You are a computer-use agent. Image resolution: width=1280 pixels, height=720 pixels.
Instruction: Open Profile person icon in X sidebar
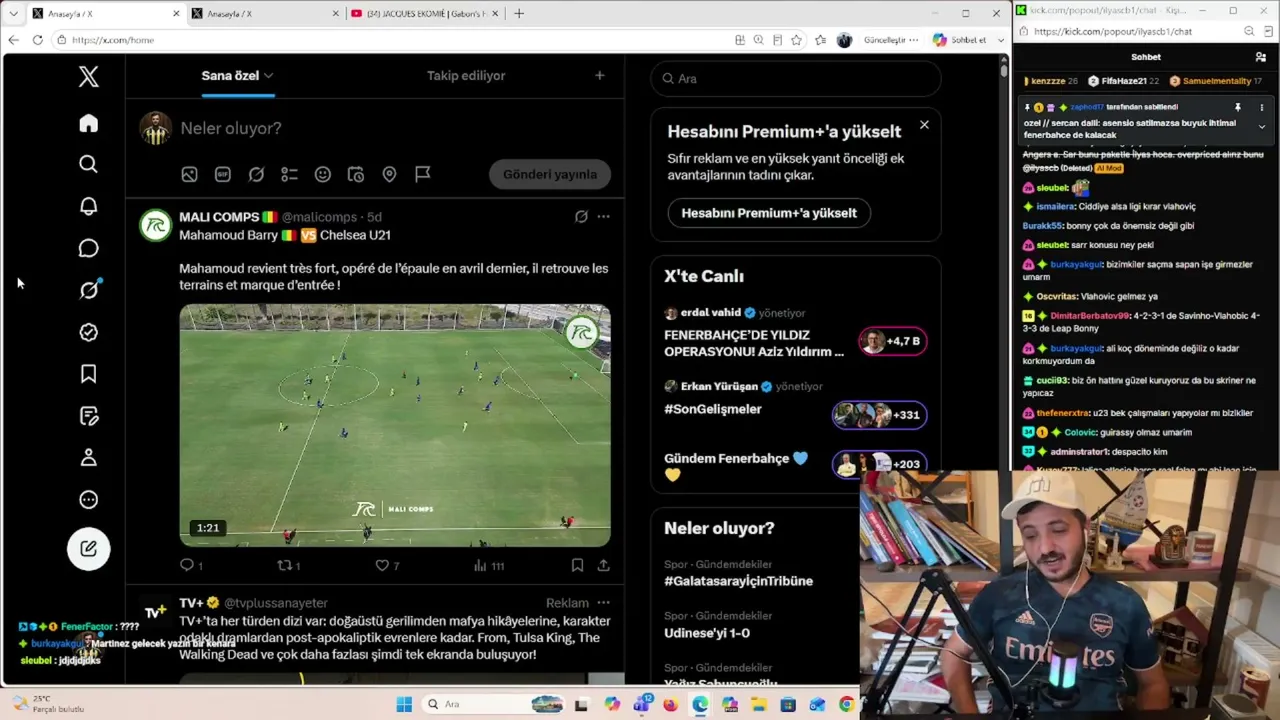pos(89,458)
